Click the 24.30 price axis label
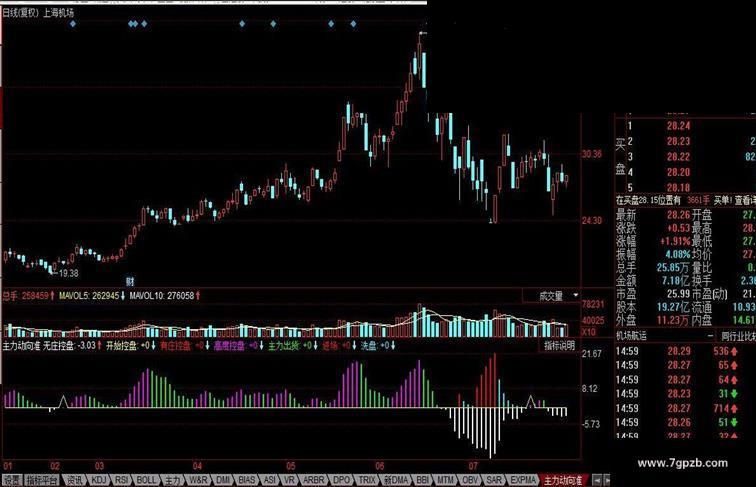This screenshot has height=487, width=756. coord(592,221)
